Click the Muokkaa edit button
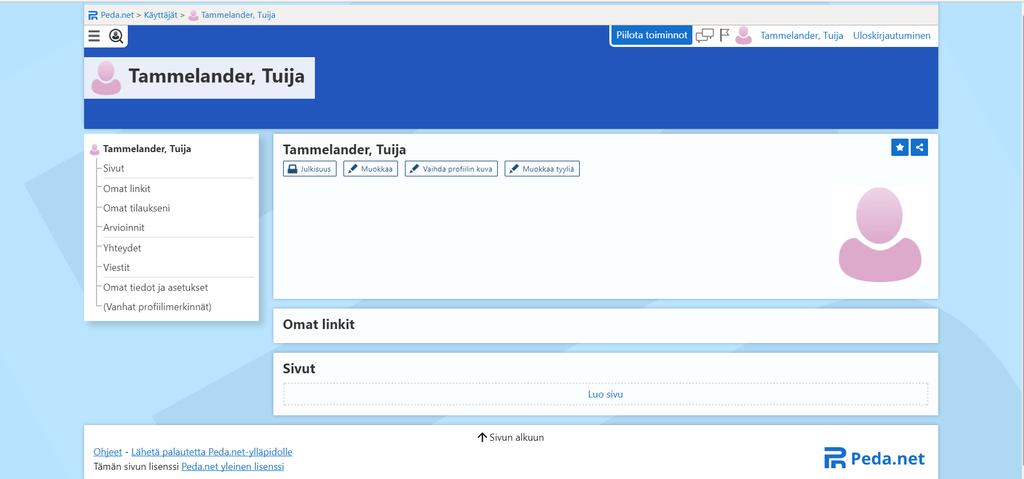1024x479 pixels. pyautogui.click(x=370, y=169)
